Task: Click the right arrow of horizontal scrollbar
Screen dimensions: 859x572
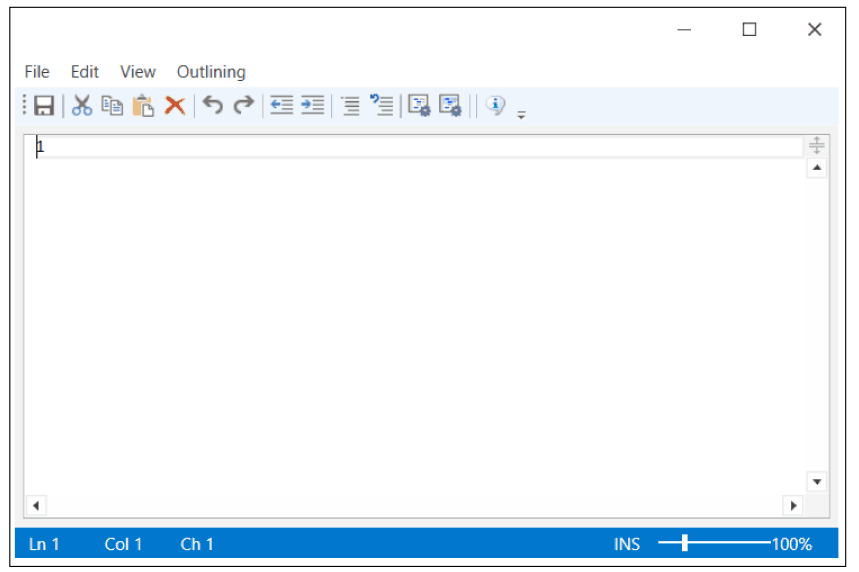Action: [794, 506]
